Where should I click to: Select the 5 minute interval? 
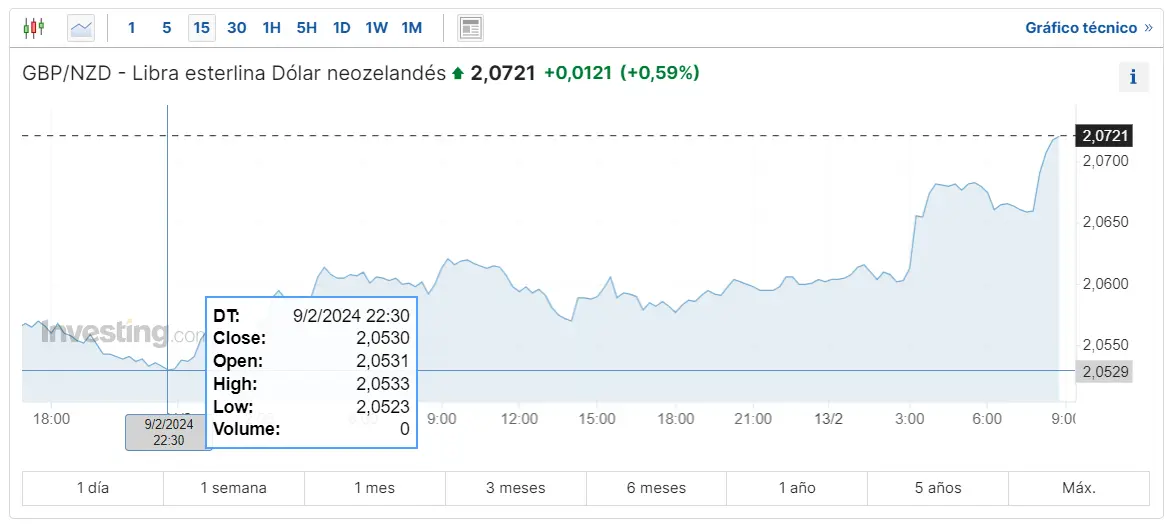pyautogui.click(x=167, y=28)
